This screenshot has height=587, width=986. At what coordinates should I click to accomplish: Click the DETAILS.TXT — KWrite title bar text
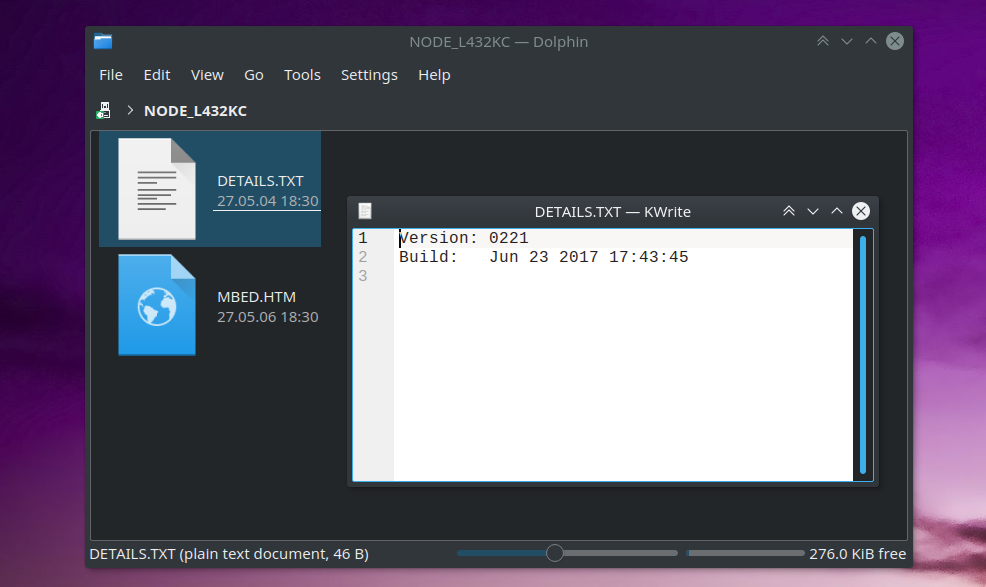(612, 212)
